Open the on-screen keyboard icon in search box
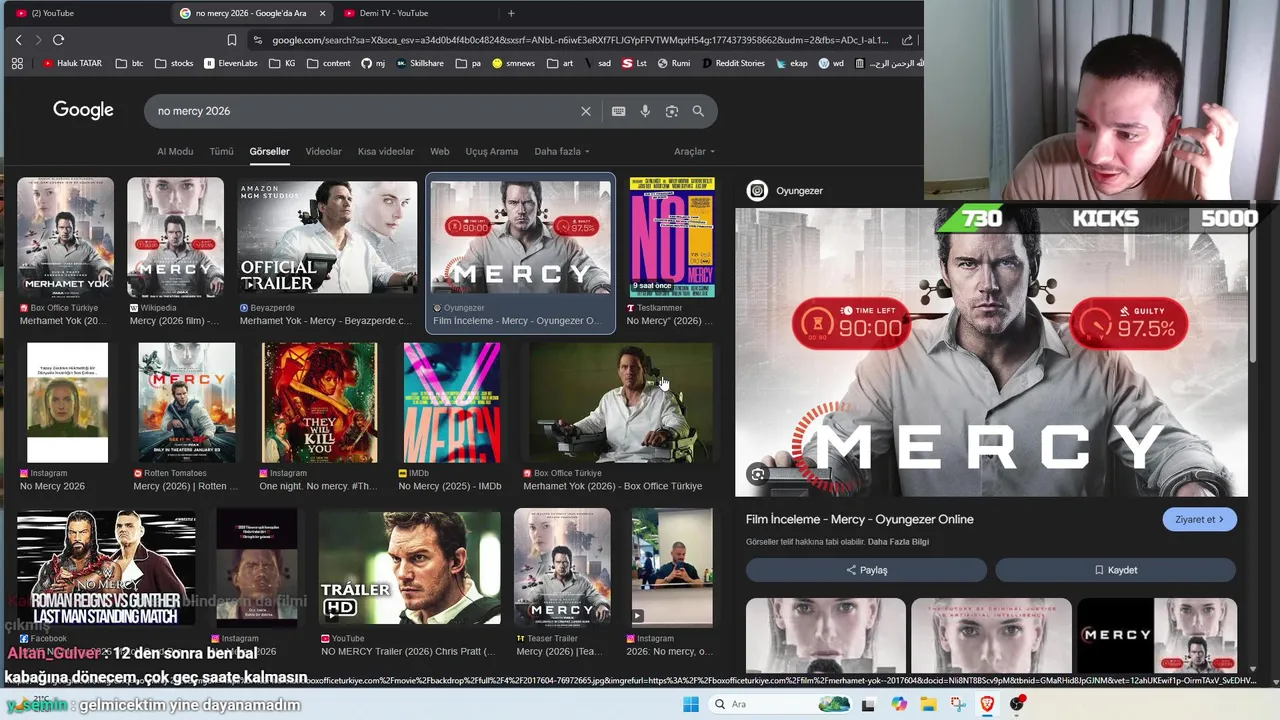 [618, 111]
